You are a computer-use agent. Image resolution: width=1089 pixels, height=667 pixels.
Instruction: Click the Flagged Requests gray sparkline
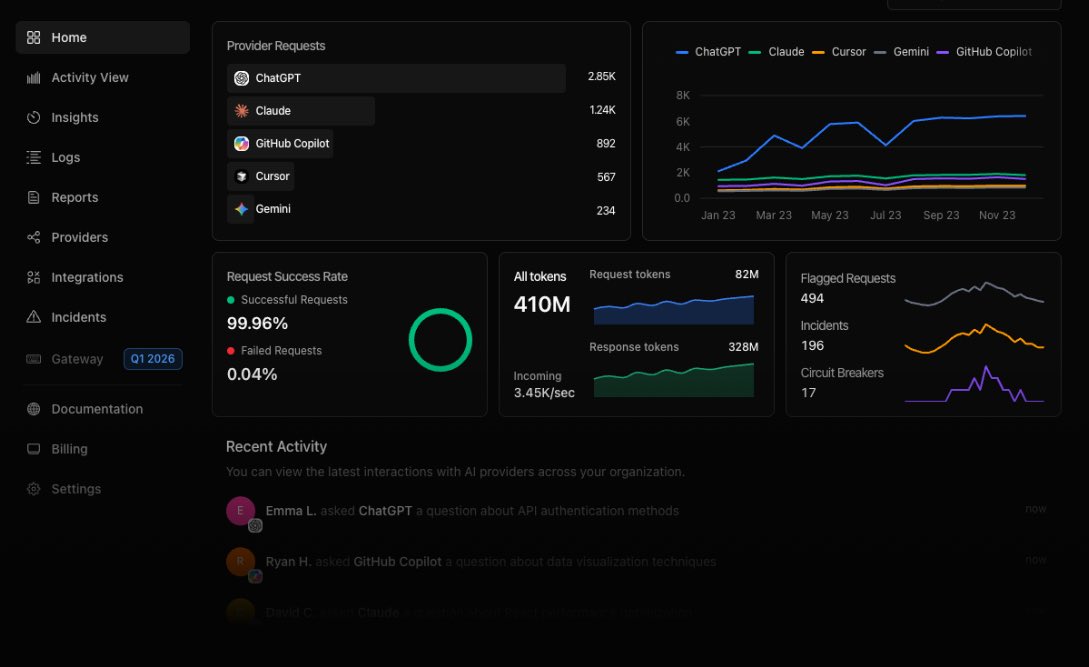pos(974,294)
